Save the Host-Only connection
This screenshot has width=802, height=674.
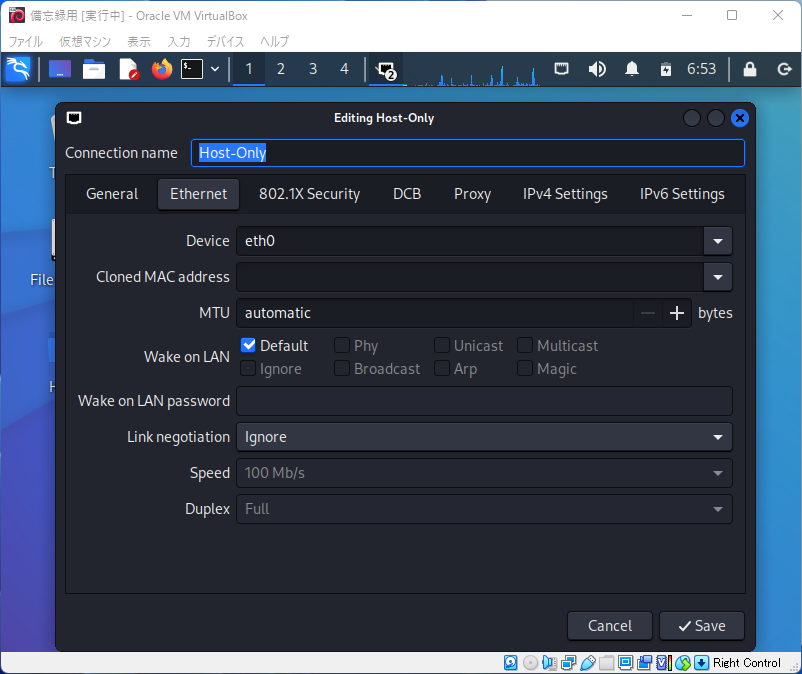point(702,626)
